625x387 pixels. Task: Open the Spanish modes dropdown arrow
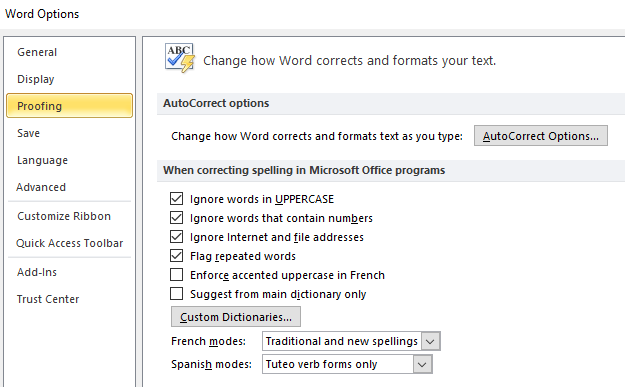pos(422,364)
